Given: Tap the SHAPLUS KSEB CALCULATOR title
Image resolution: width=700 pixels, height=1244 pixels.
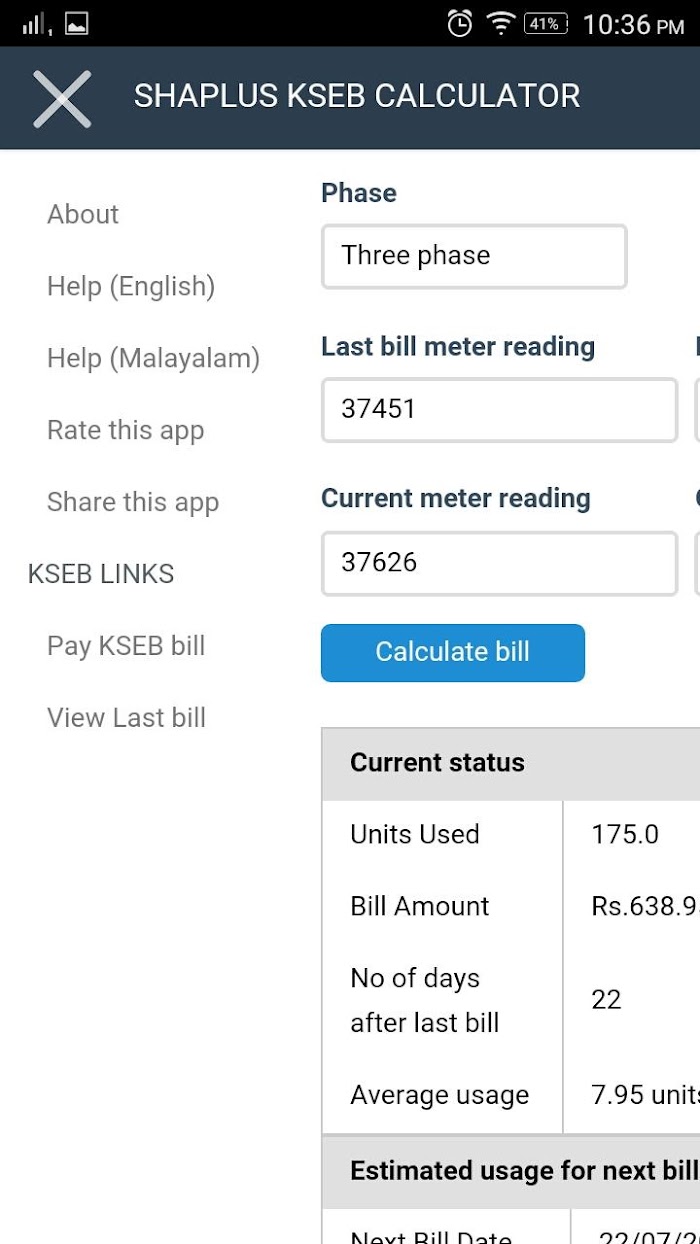Looking at the screenshot, I should 357,96.
